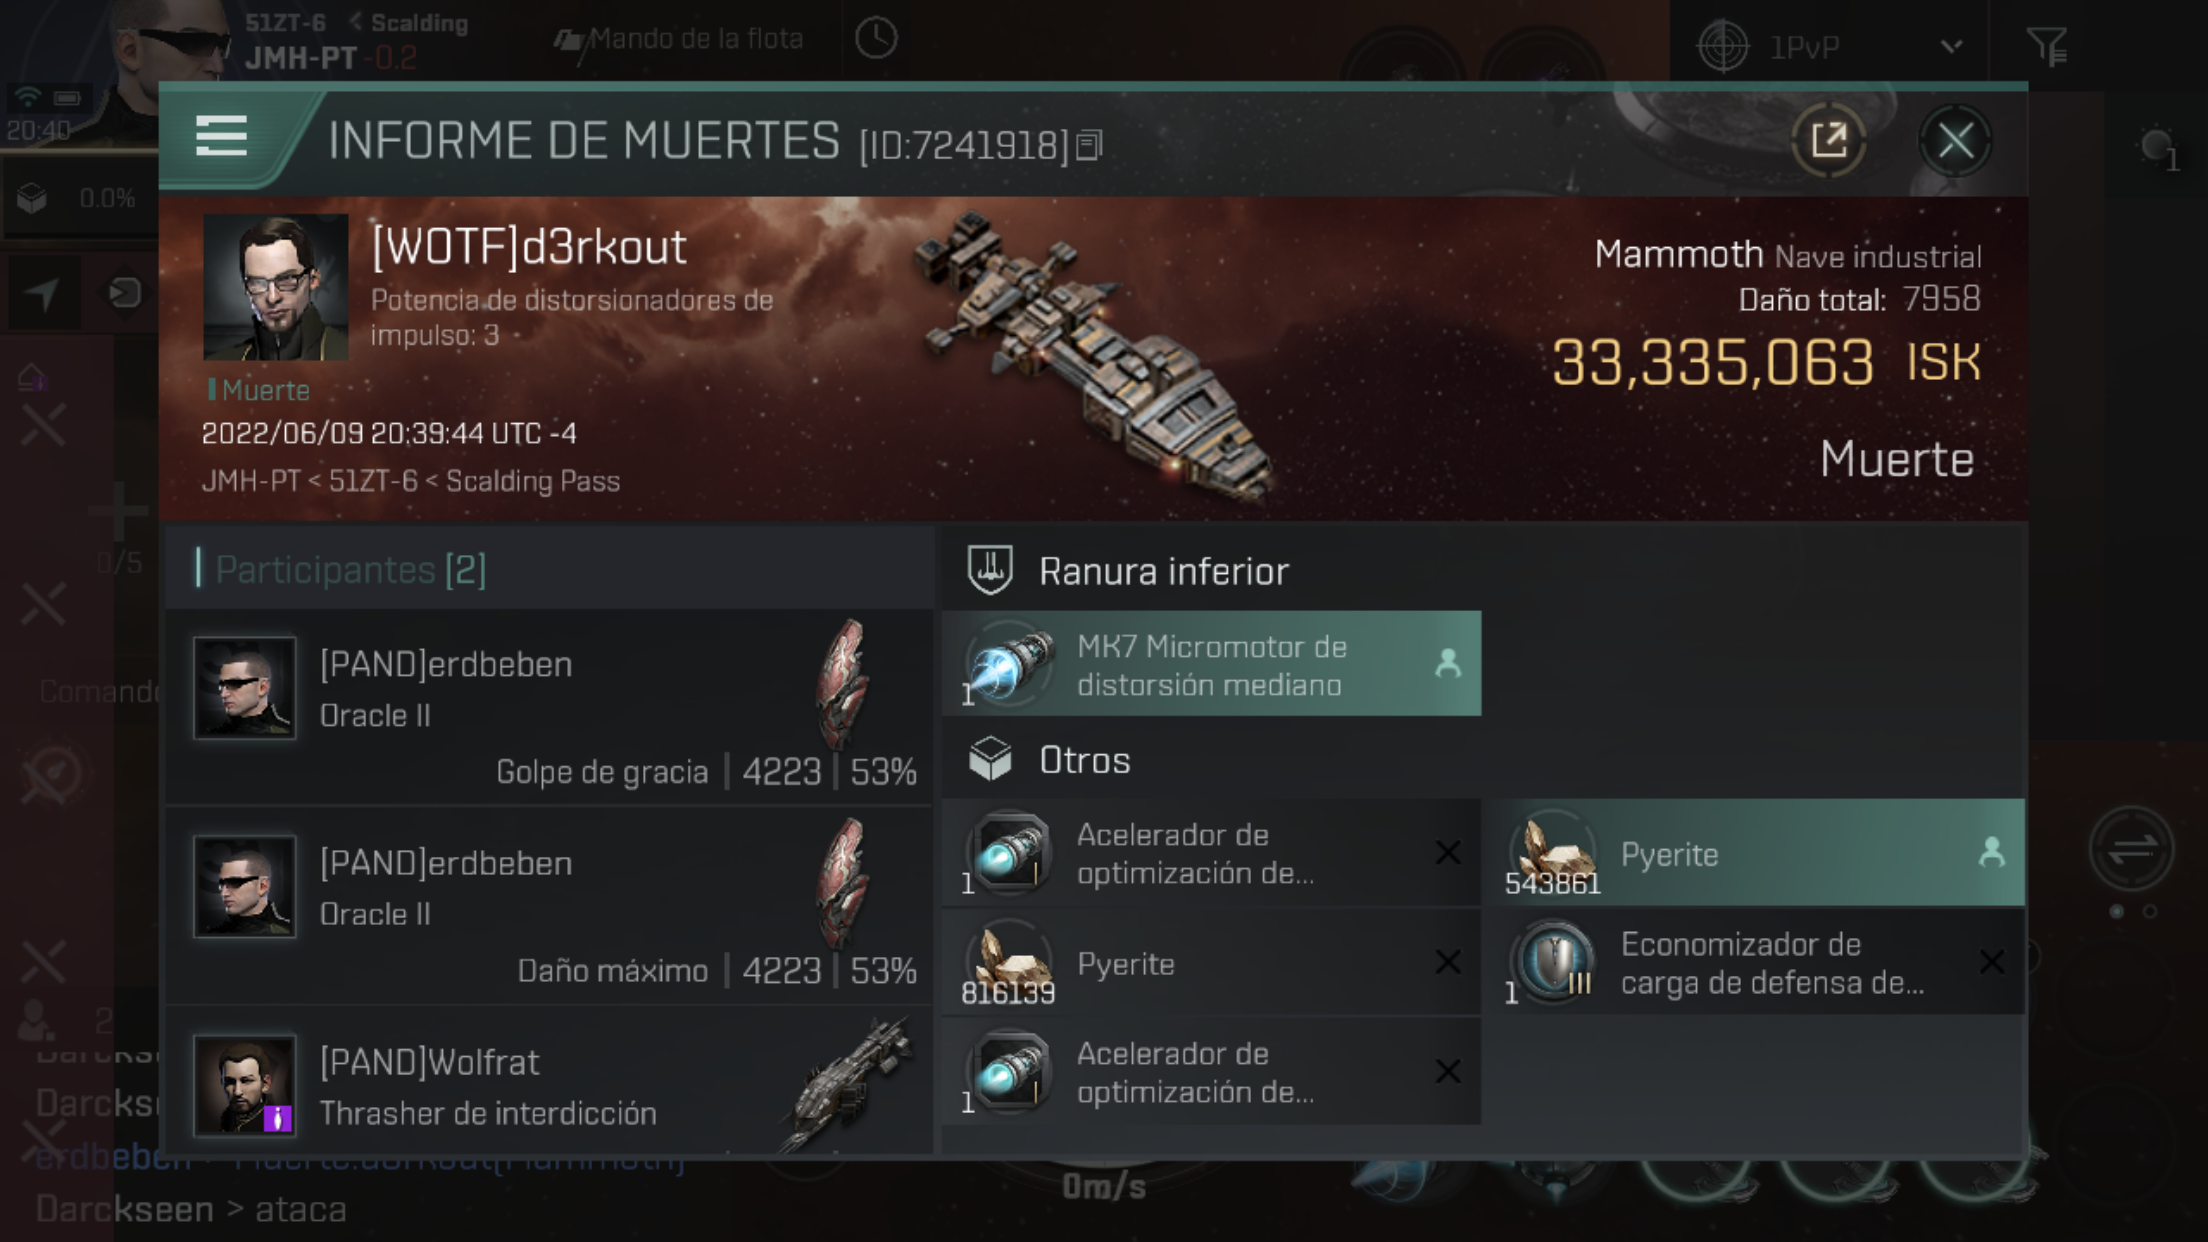The height and width of the screenshot is (1242, 2208).
Task: Expand the 1PvP overview dropdown
Action: point(1951,46)
